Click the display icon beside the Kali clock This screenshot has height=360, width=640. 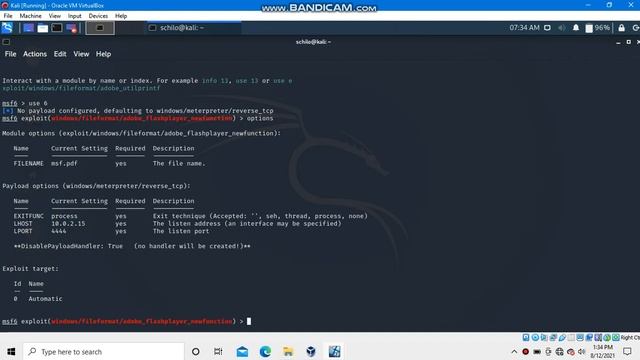point(547,28)
